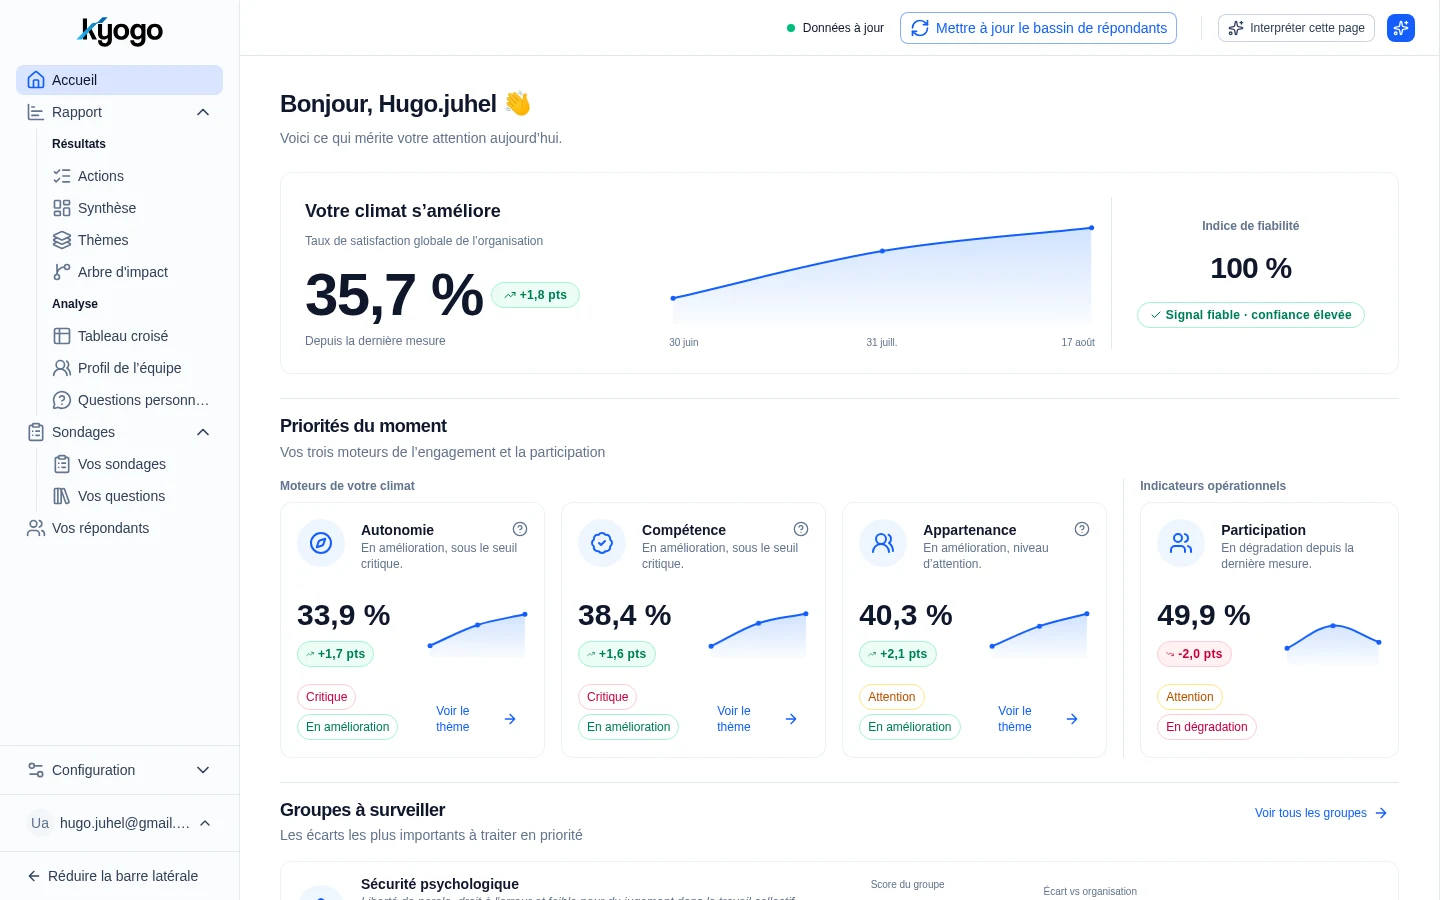
Task: Click the Compétence badge check icon
Action: pyautogui.click(x=602, y=543)
